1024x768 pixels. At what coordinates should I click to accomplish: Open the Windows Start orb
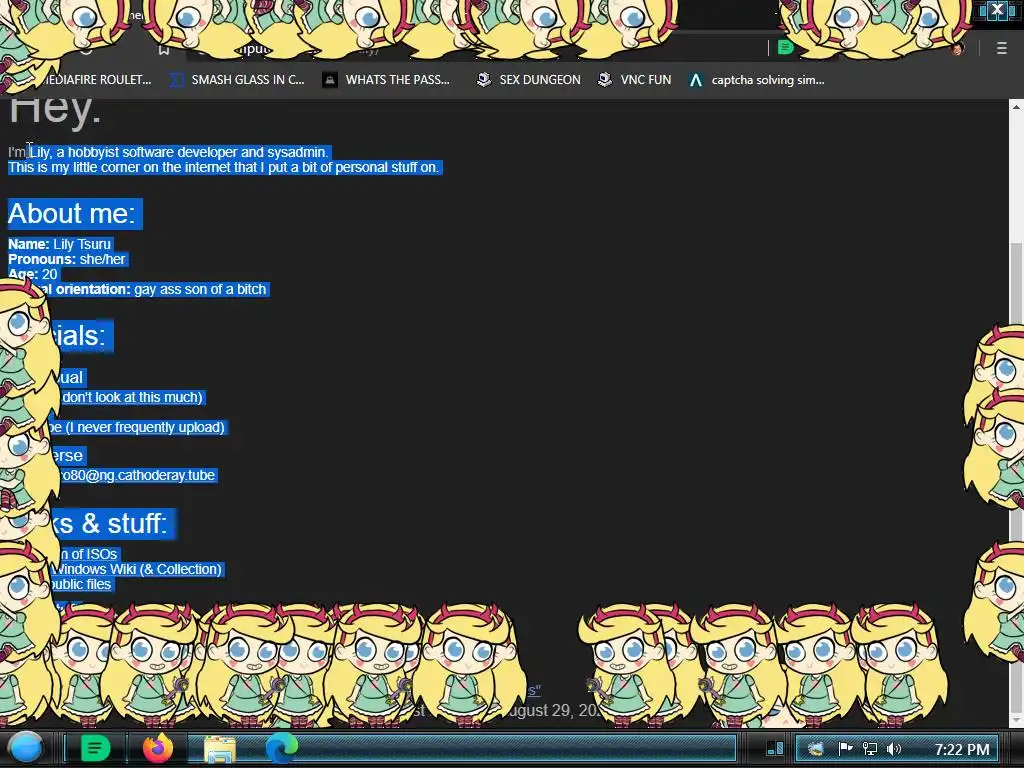[x=26, y=748]
